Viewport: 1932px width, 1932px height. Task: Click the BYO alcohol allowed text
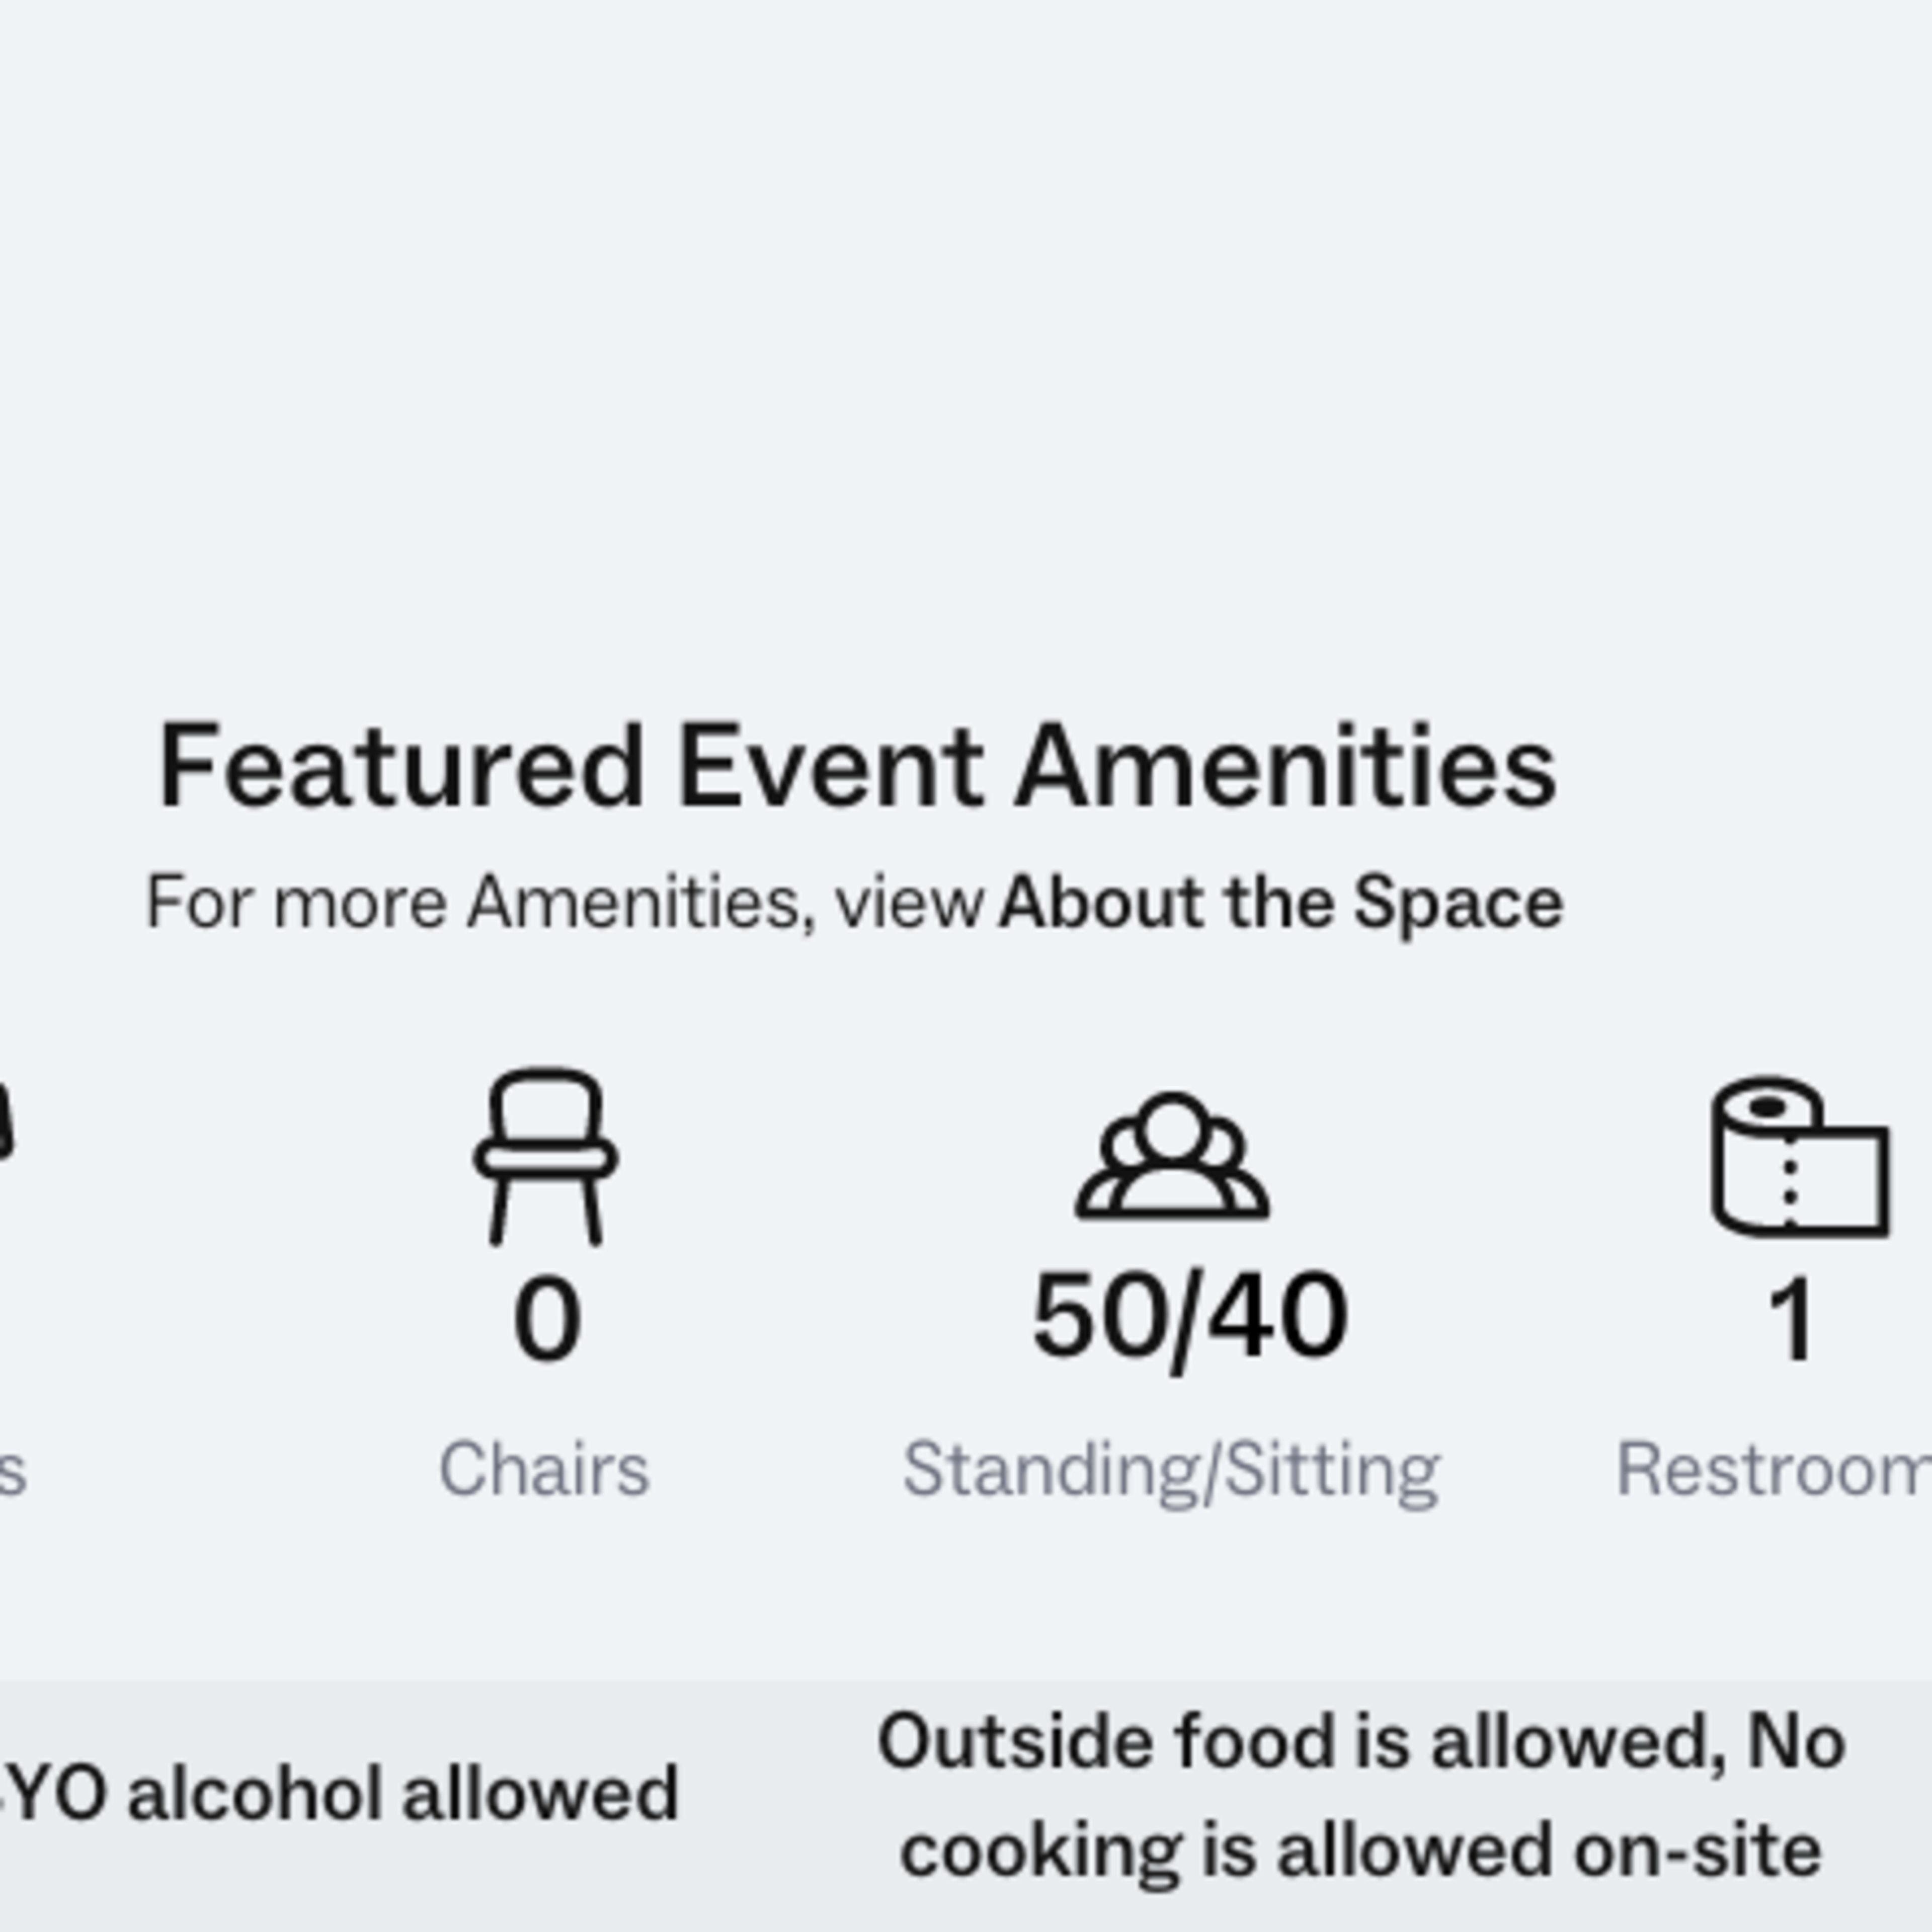[339, 1794]
